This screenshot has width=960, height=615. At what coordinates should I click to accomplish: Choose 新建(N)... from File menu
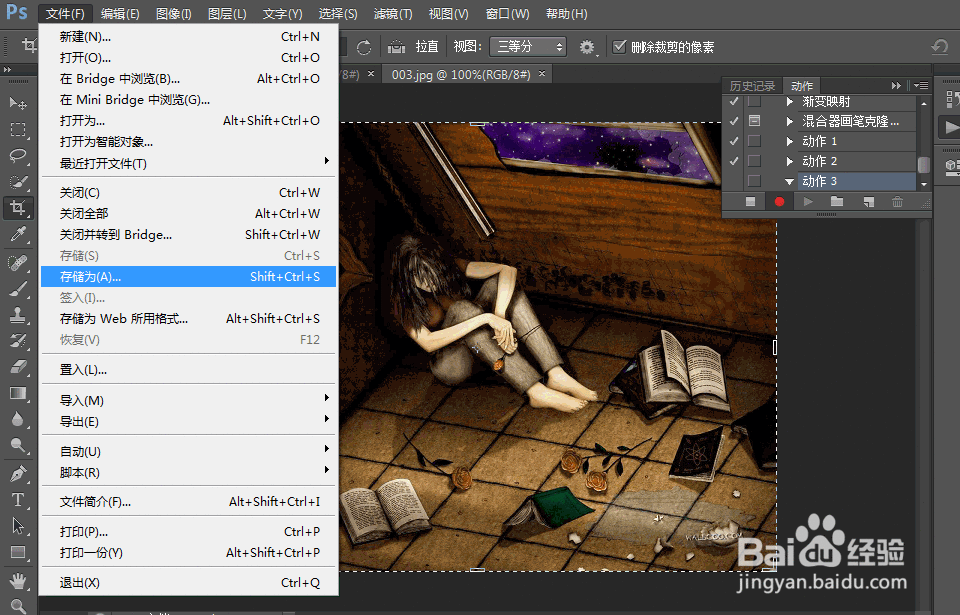click(x=189, y=37)
